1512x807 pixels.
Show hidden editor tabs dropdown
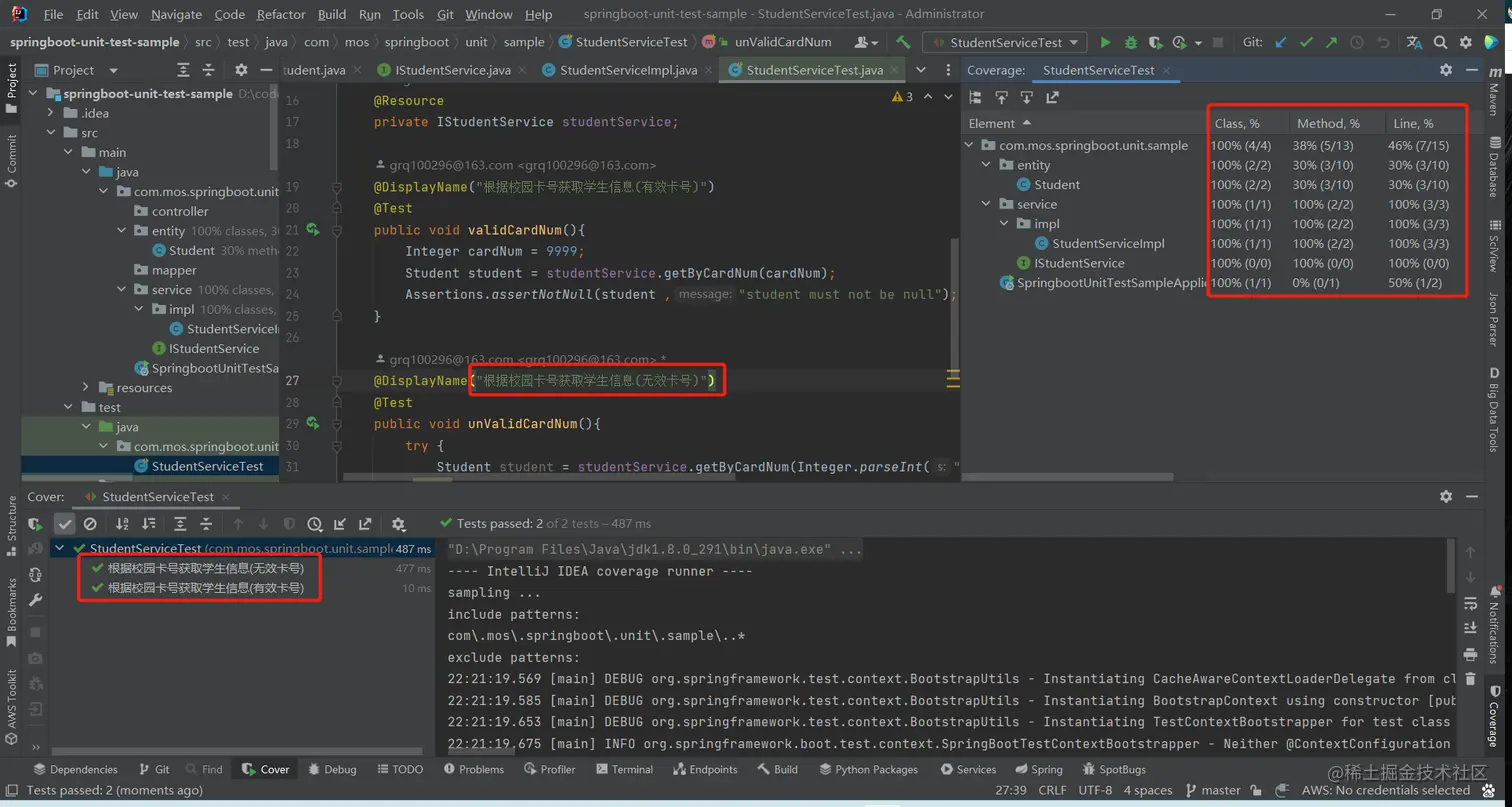921,70
